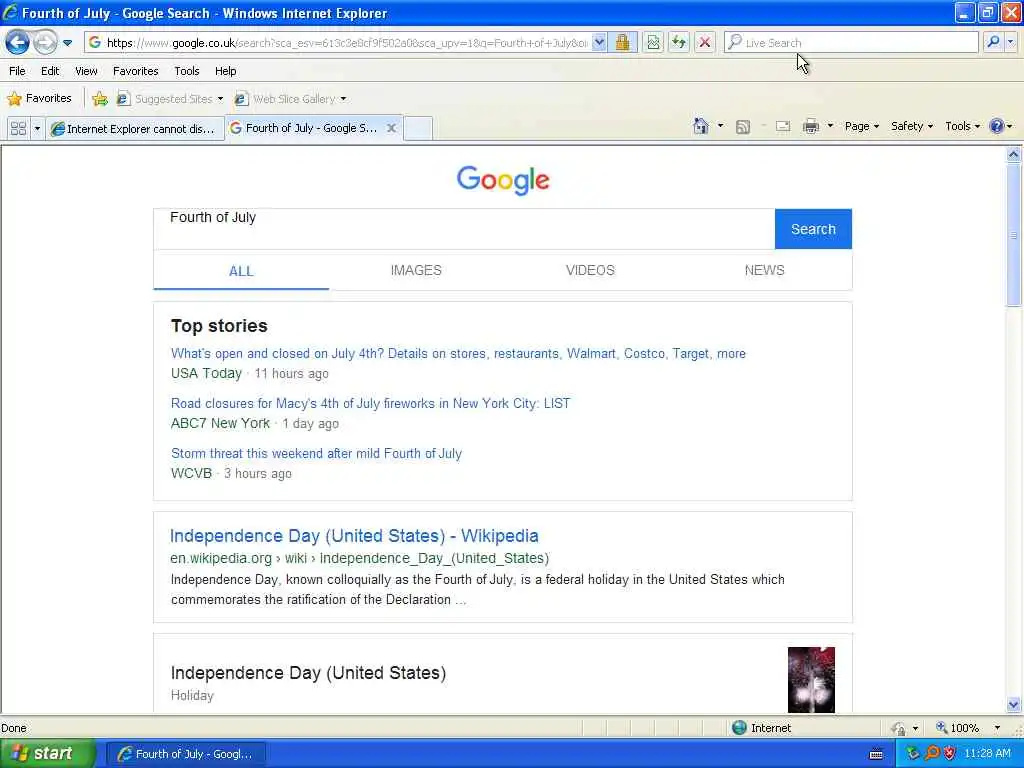1024x768 pixels.
Task: Click the on-screen keyboard tray icon
Action: (876, 754)
